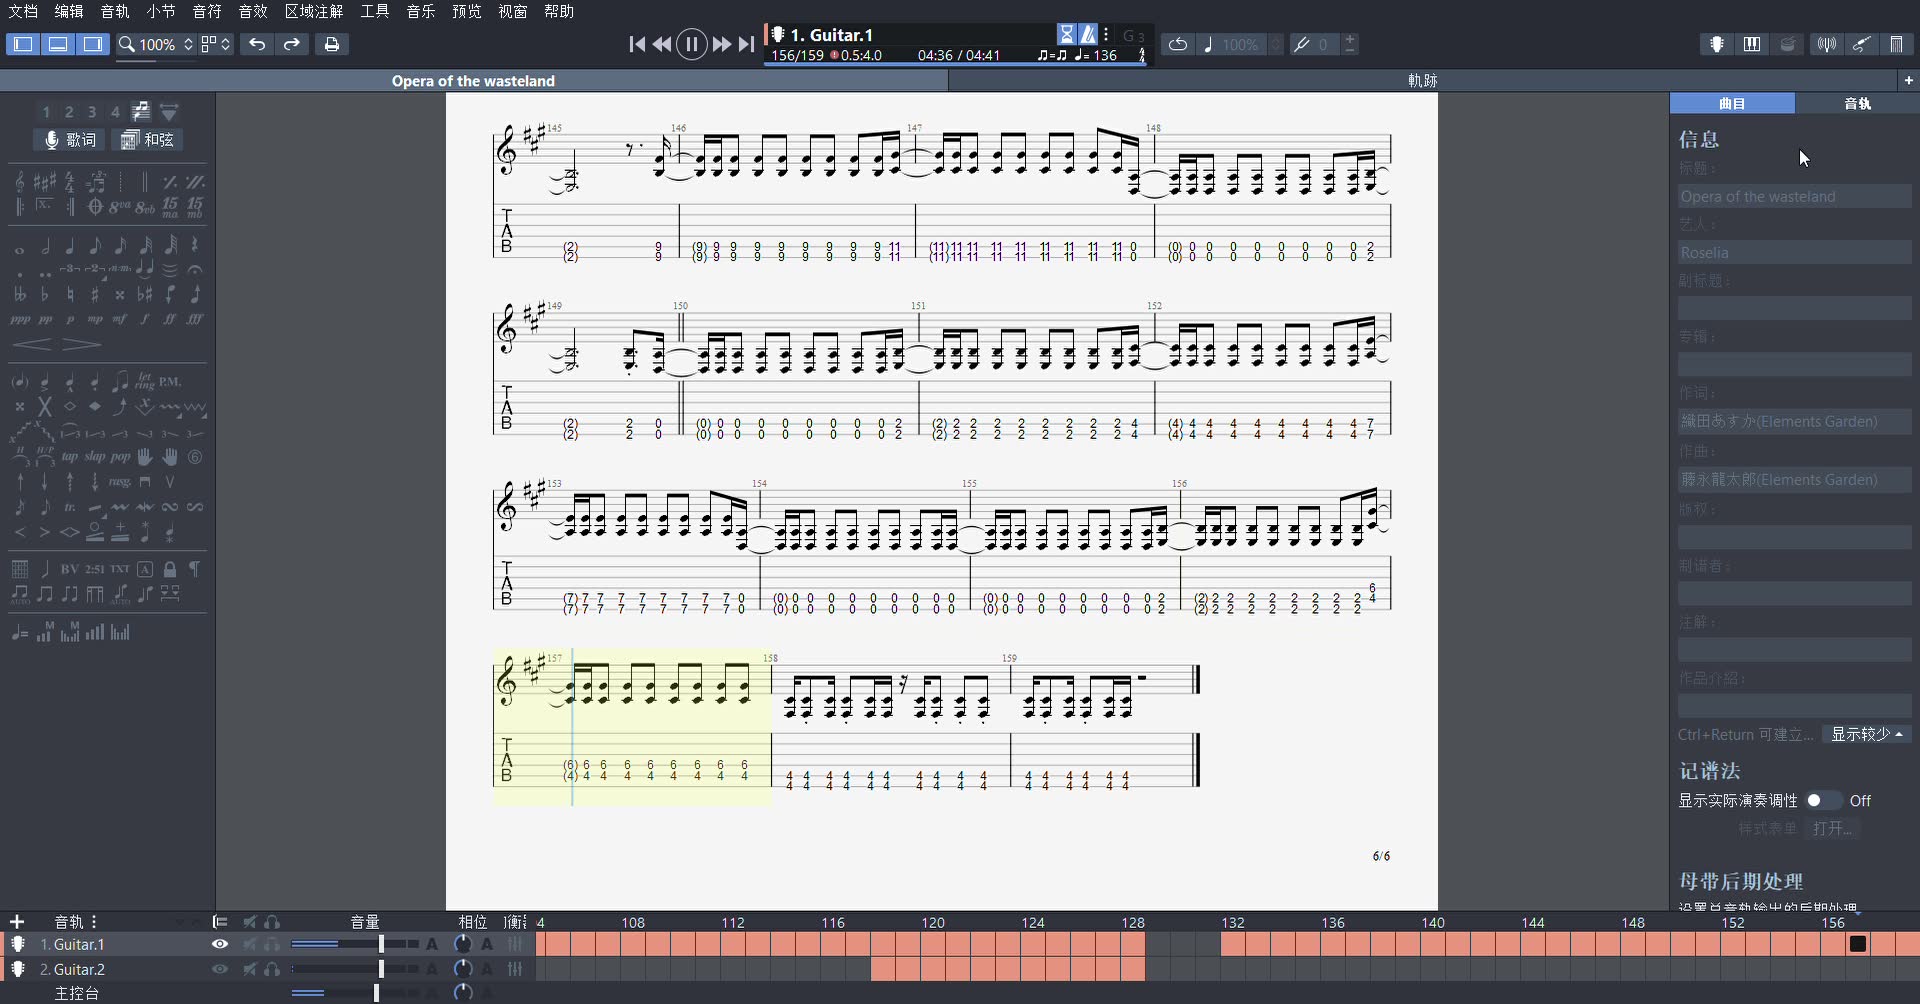Jump to the first bar

coord(637,44)
